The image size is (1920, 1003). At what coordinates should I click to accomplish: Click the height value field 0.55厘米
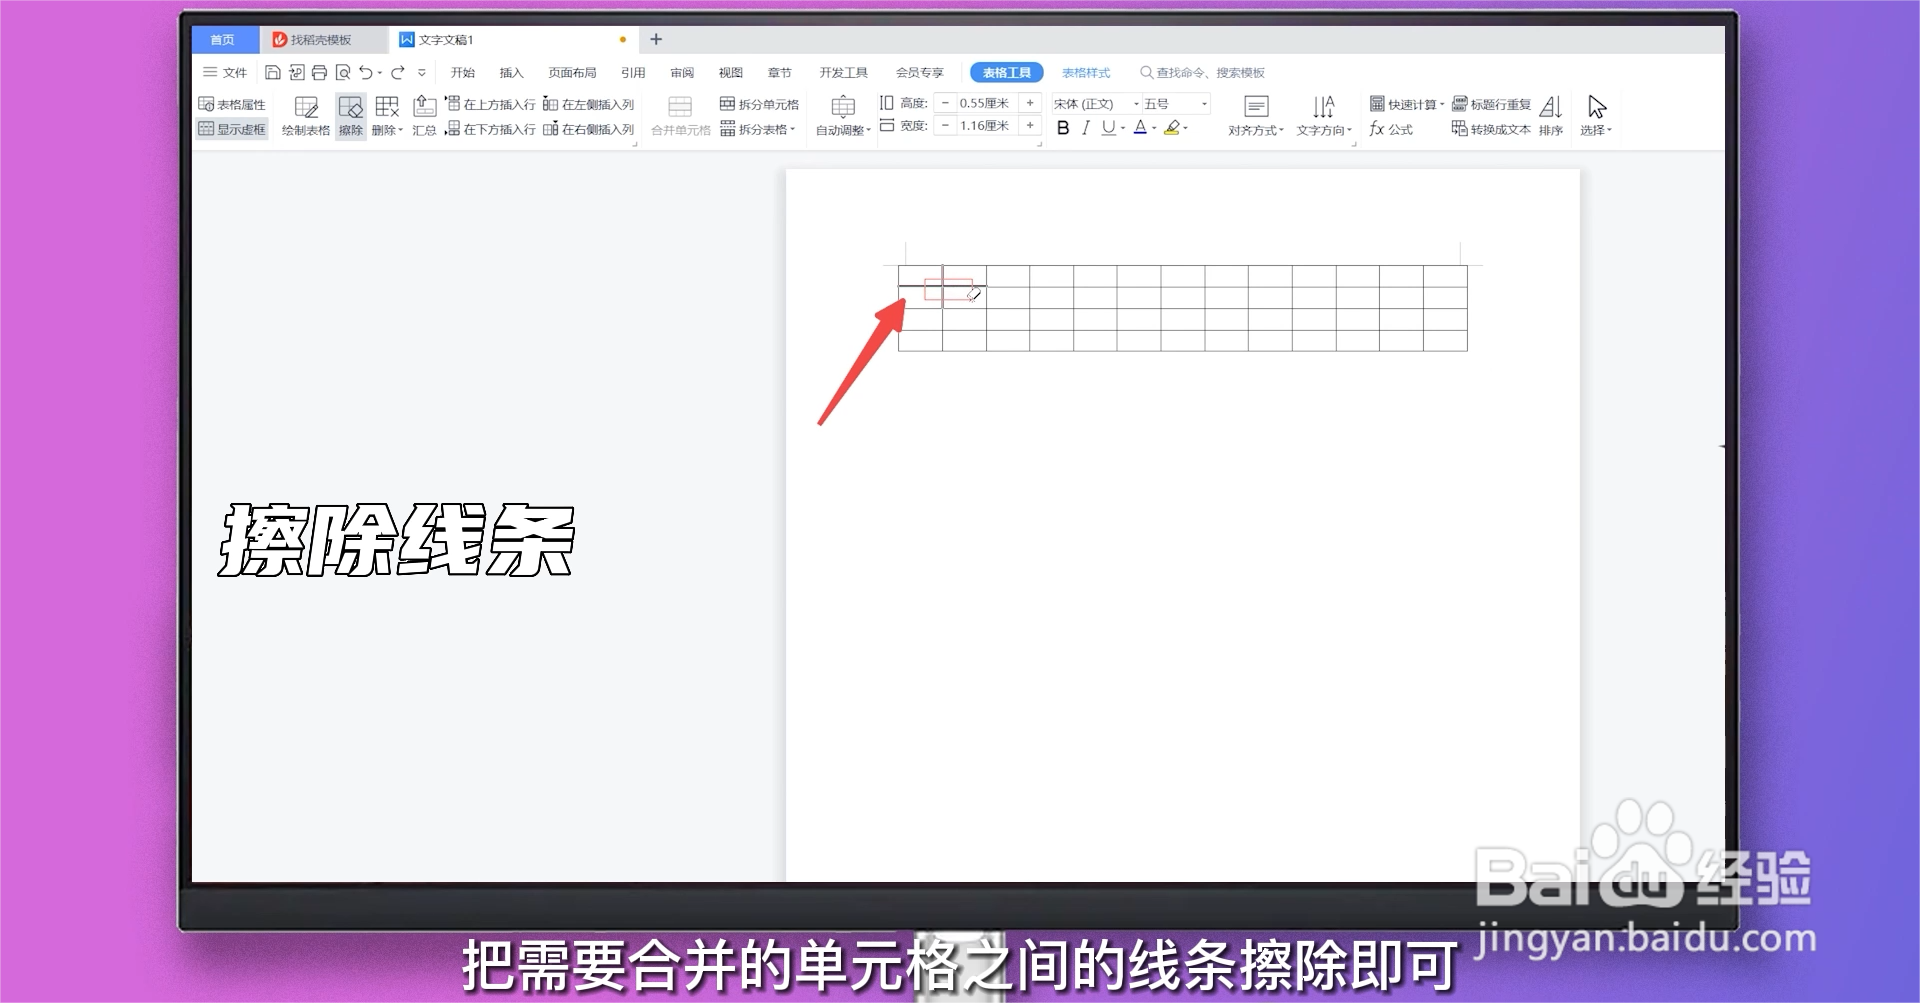(x=986, y=103)
